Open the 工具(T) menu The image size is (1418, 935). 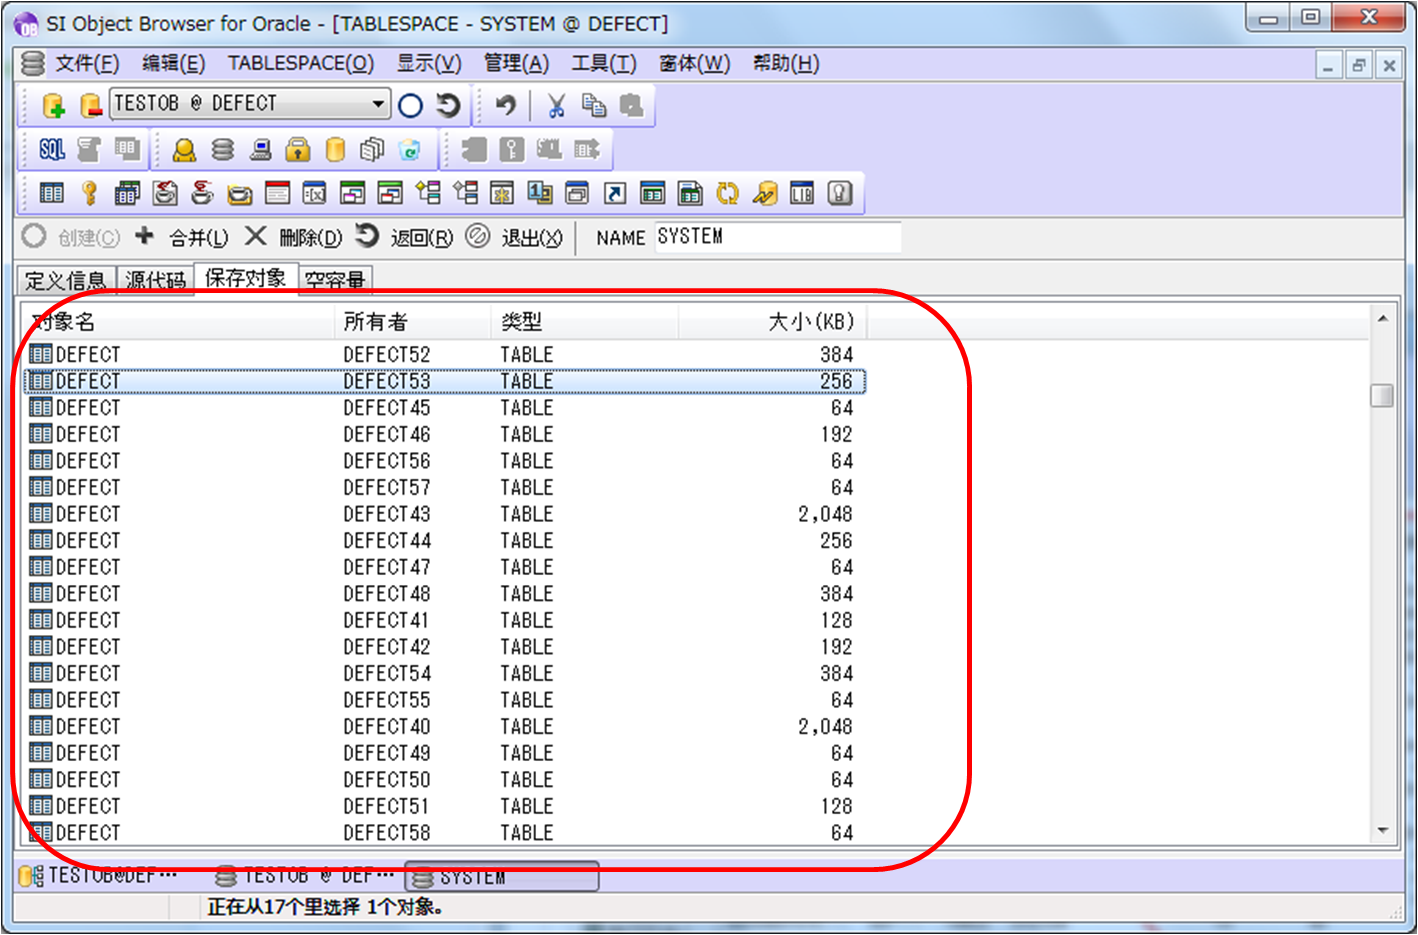coord(604,64)
